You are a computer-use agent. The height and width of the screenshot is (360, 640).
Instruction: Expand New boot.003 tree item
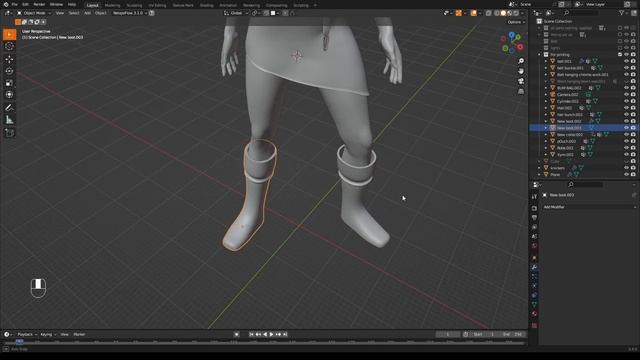point(546,128)
